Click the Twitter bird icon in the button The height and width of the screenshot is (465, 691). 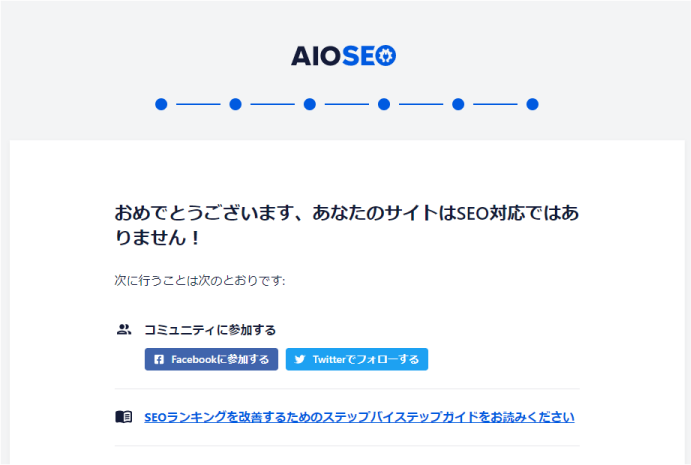300,360
